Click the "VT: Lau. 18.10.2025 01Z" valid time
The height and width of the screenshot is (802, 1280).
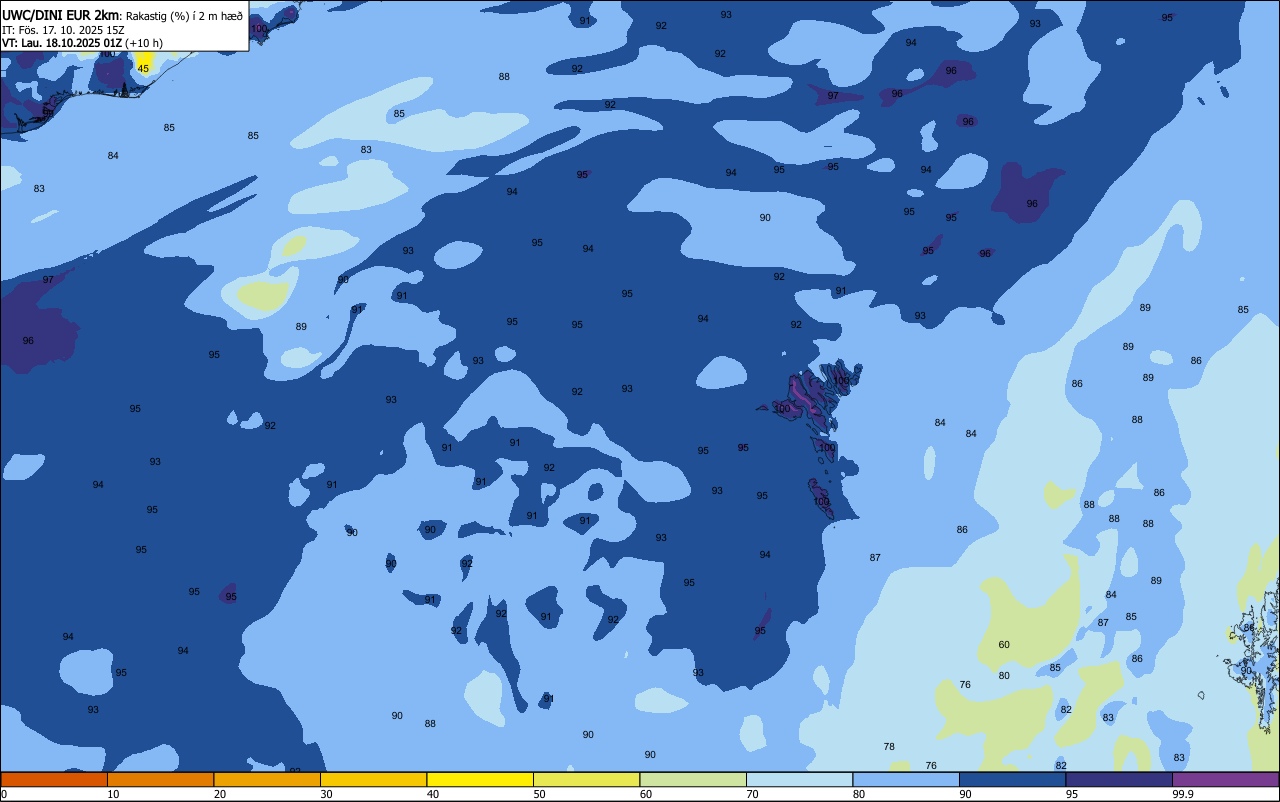click(61, 43)
